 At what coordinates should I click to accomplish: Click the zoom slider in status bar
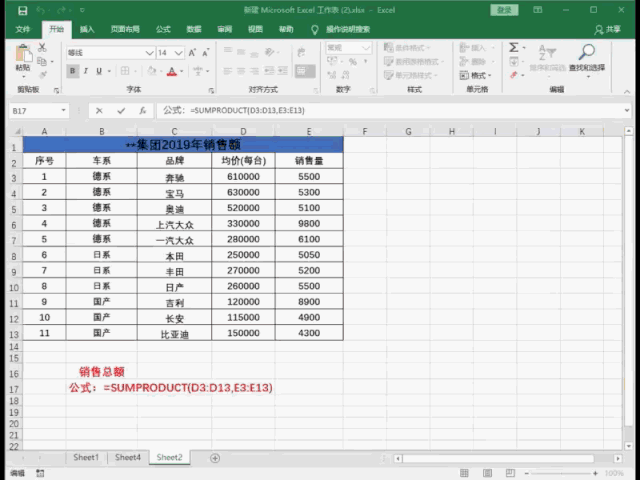tap(561, 473)
